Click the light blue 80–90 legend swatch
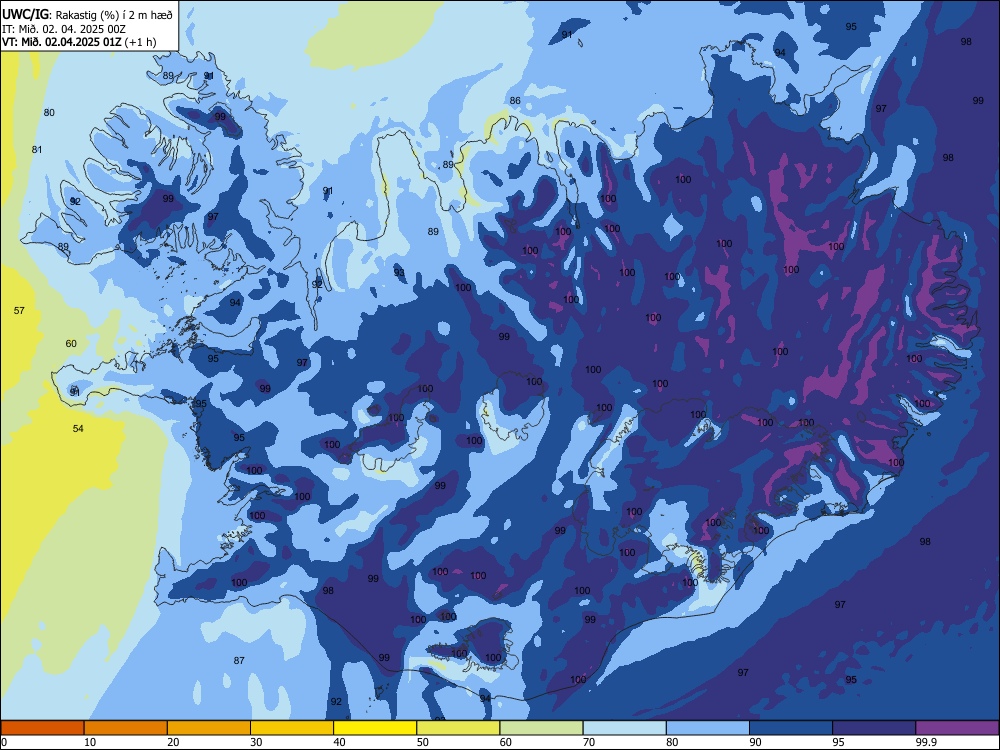Screen dimensions: 1000x750 coord(708,728)
